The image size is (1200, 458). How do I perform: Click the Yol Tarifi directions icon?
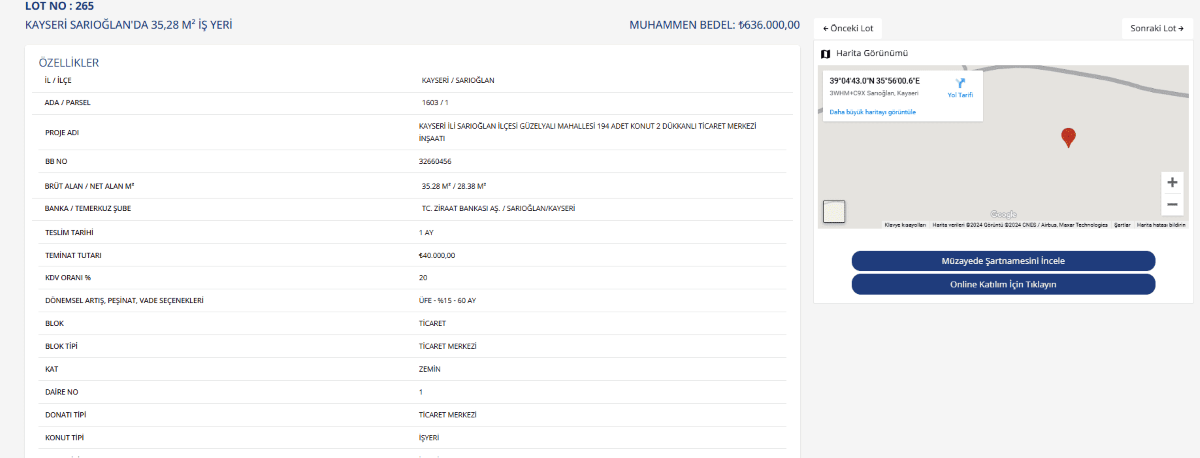click(x=960, y=86)
